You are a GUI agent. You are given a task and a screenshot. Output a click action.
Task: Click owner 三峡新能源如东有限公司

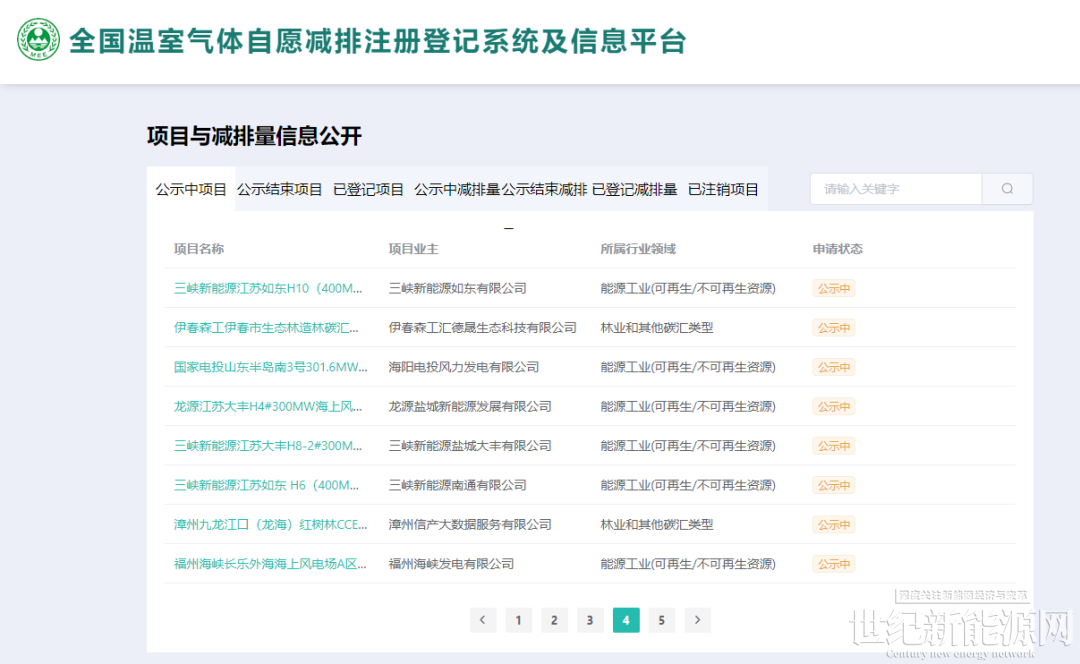(x=457, y=289)
